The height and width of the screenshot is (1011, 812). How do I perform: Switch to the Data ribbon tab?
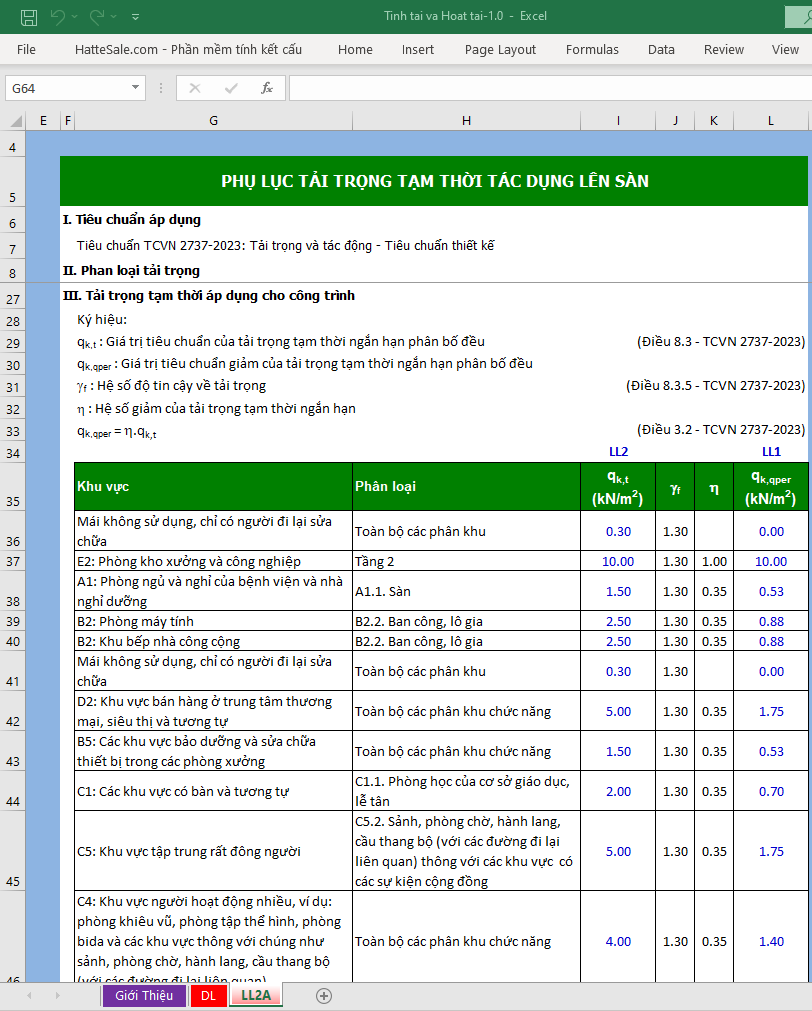(661, 50)
